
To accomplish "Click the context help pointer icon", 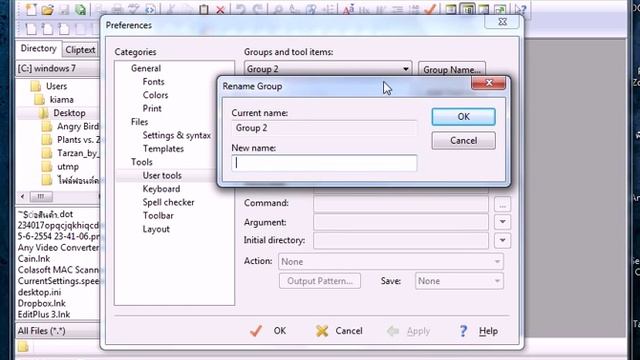I will 520,9.
